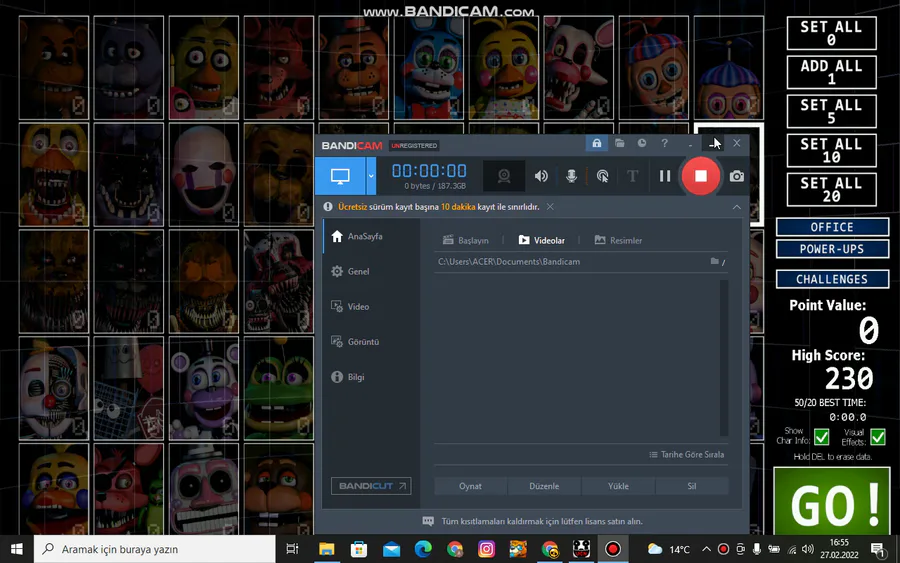900x563 pixels.
Task: Click the taskbar search box
Action: pos(154,549)
